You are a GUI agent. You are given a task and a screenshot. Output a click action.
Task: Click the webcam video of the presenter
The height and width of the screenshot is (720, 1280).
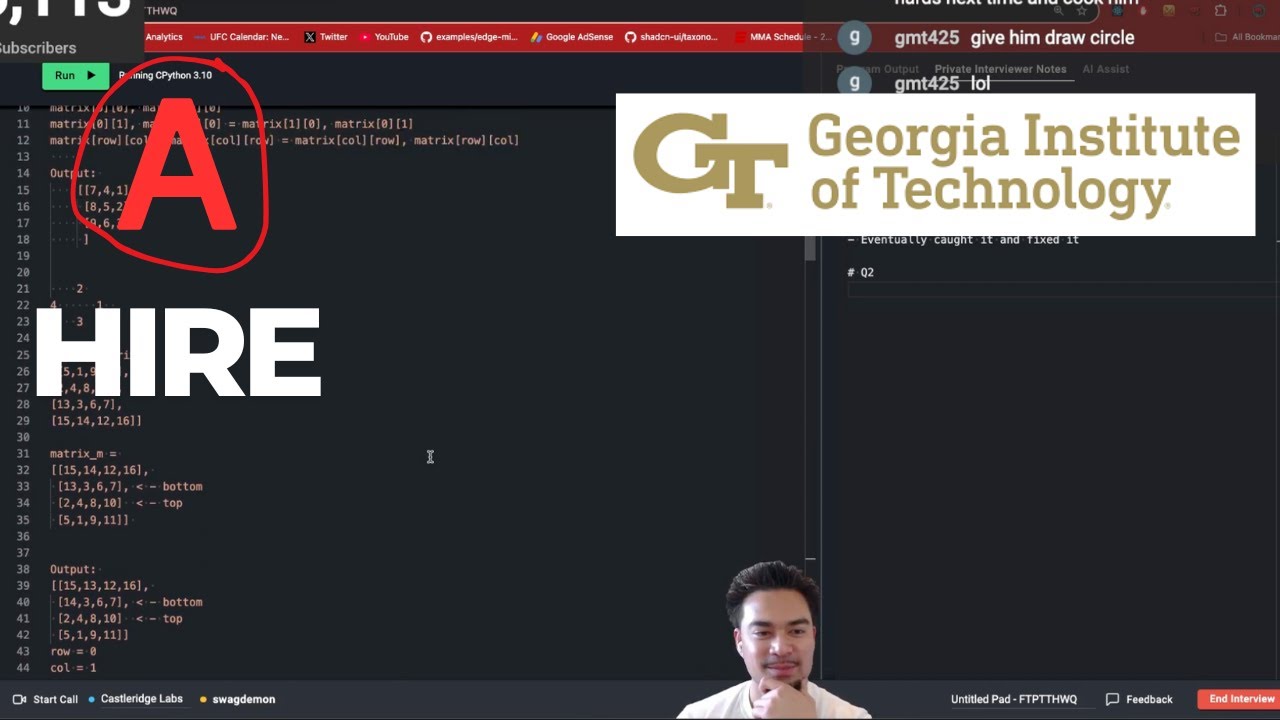(x=775, y=640)
